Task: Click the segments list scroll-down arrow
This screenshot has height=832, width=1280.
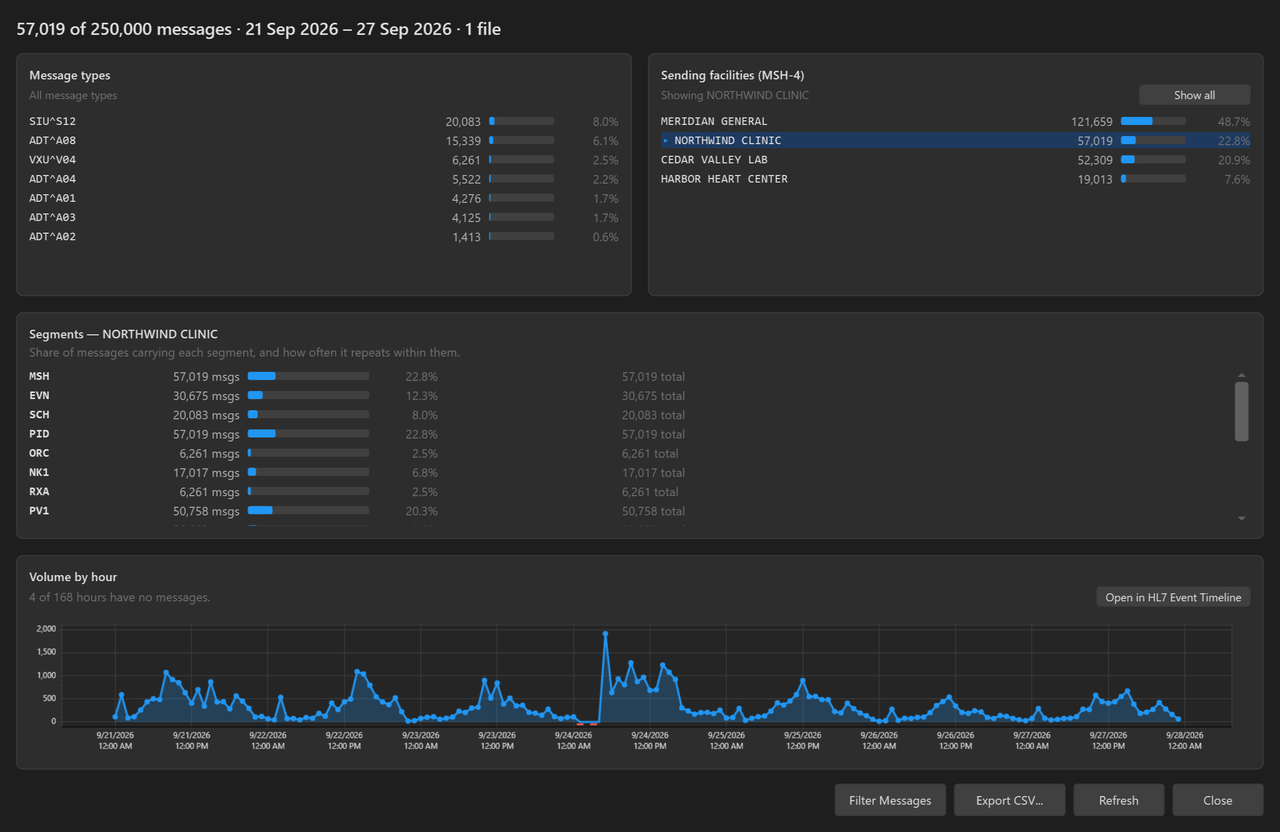Action: [x=1241, y=518]
